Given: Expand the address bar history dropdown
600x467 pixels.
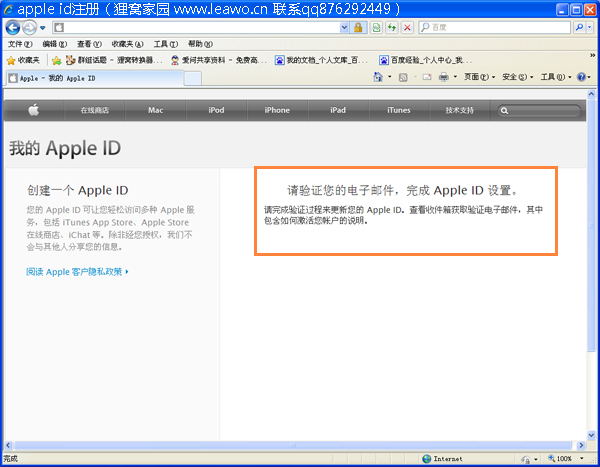Looking at the screenshot, I should coord(344,28).
